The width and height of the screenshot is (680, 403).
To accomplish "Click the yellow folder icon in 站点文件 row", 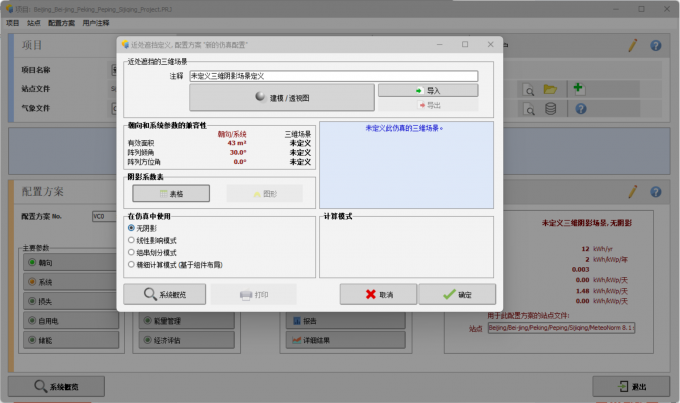I will [x=550, y=89].
